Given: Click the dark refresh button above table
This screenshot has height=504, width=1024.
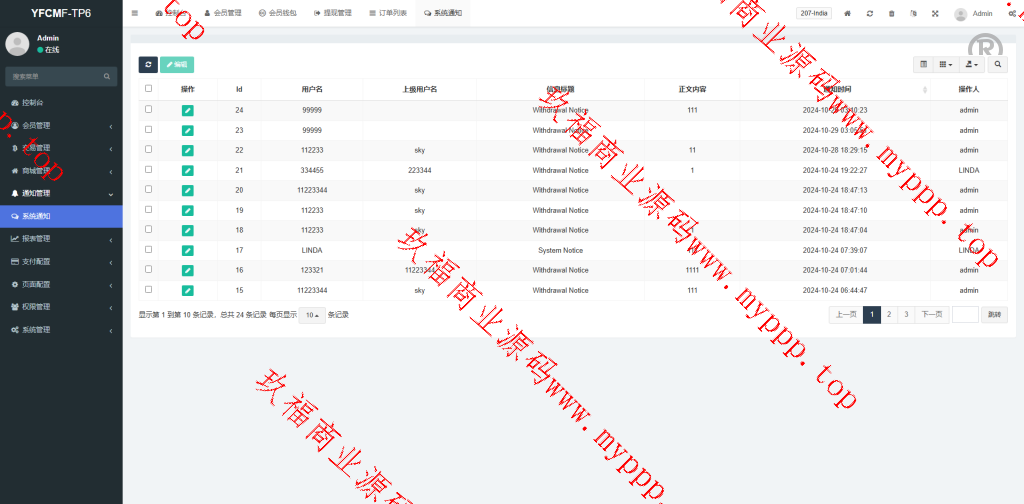Looking at the screenshot, I should click(x=148, y=64).
